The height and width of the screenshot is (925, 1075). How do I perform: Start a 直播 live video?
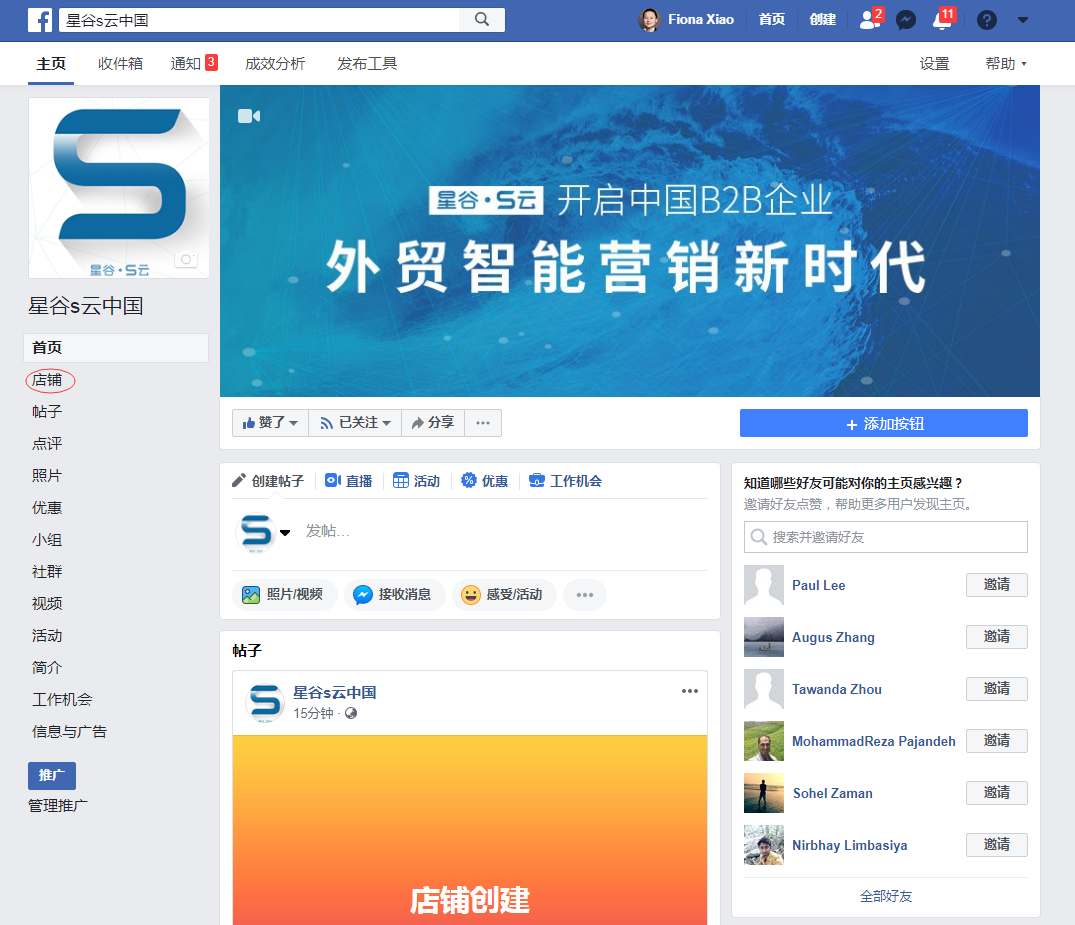coord(349,481)
